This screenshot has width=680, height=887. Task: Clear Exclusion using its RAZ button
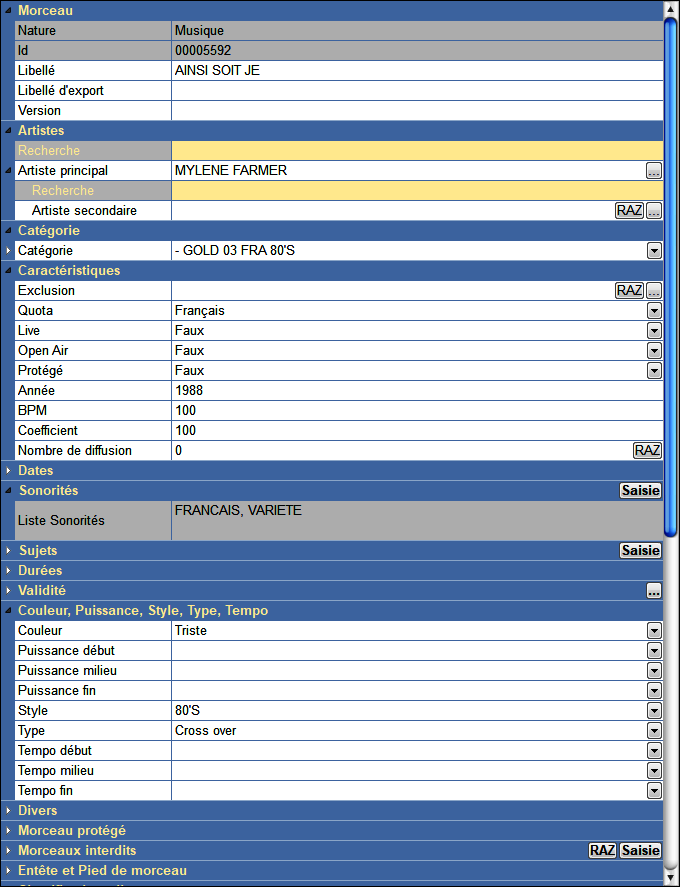click(629, 291)
